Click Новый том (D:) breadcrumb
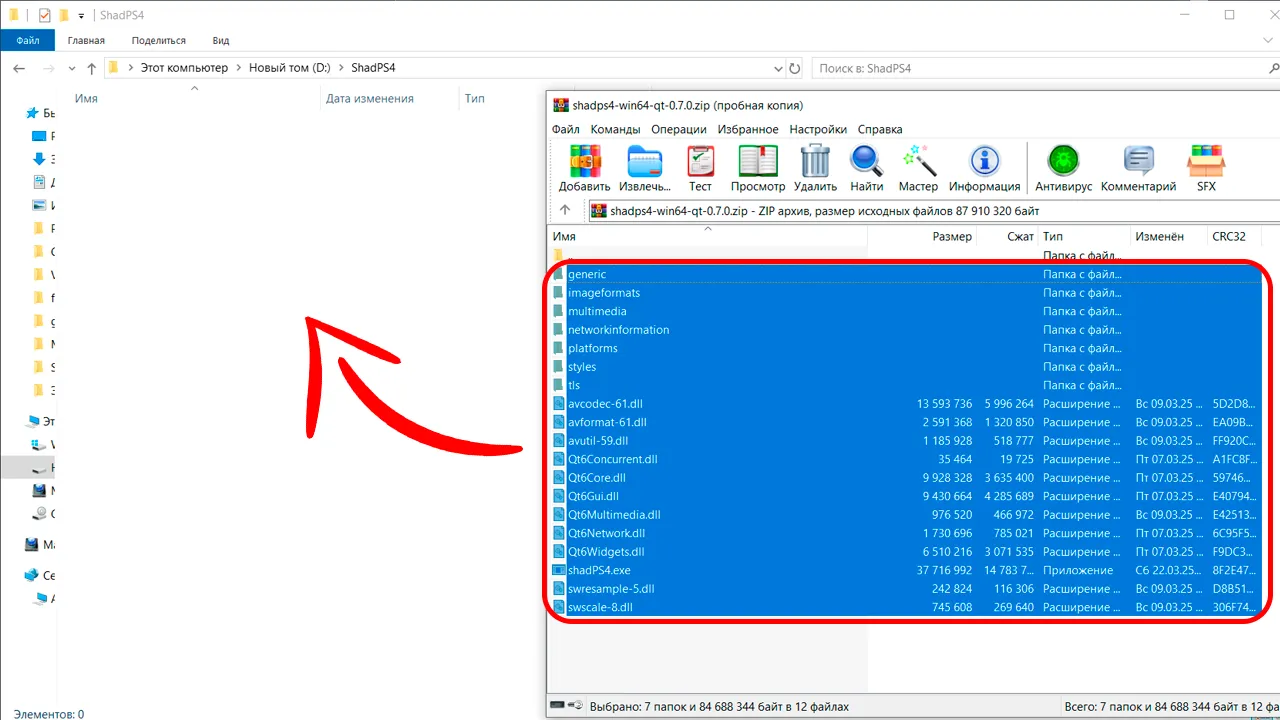 pyautogui.click(x=289, y=68)
